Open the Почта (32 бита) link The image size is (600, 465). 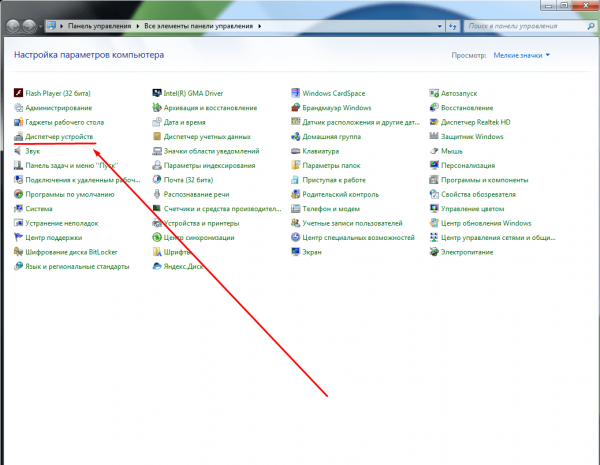pyautogui.click(x=188, y=180)
